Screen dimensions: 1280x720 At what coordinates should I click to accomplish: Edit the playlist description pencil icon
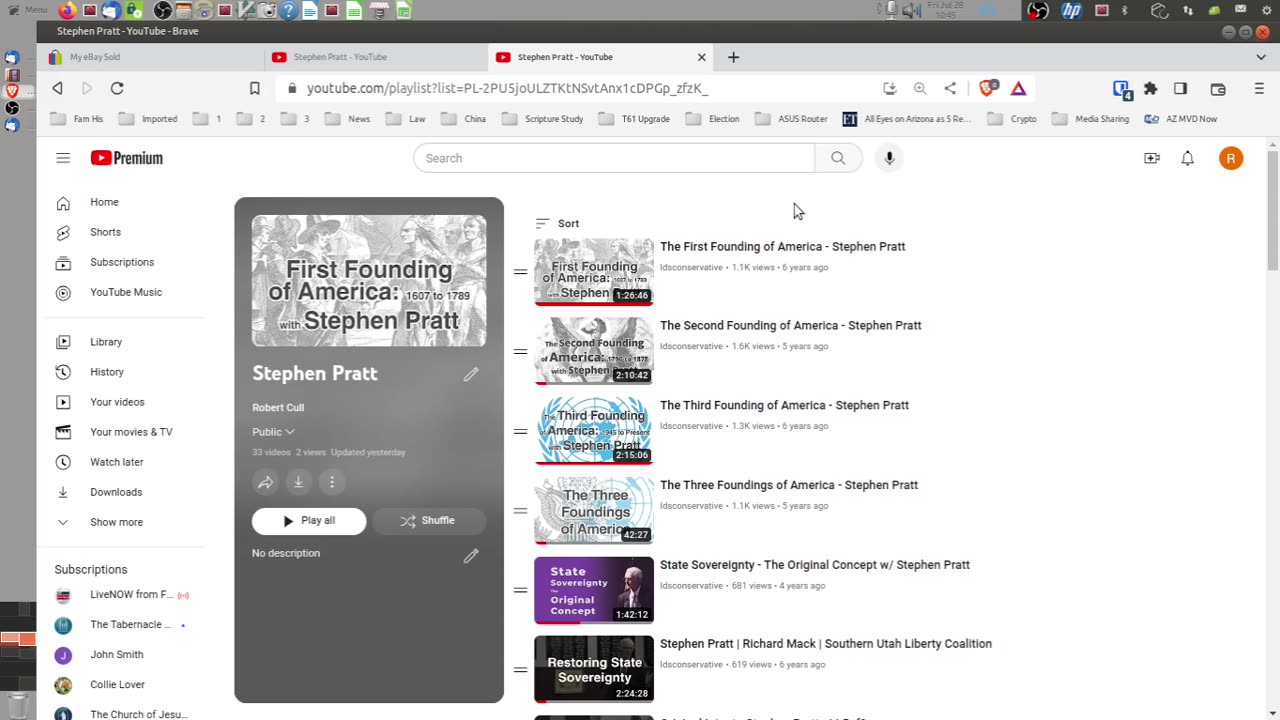[471, 555]
